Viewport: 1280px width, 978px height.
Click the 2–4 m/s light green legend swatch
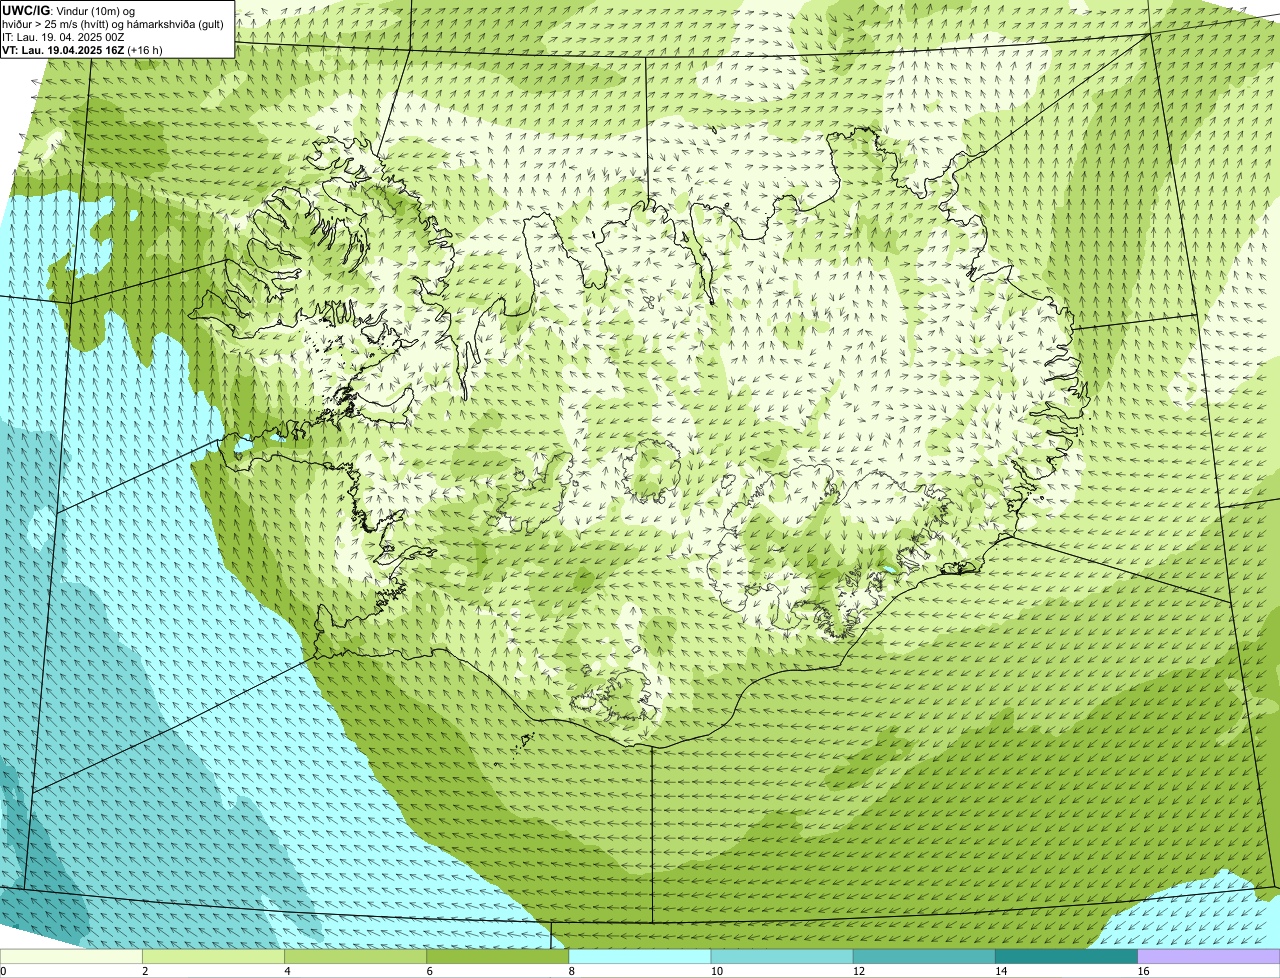point(214,956)
